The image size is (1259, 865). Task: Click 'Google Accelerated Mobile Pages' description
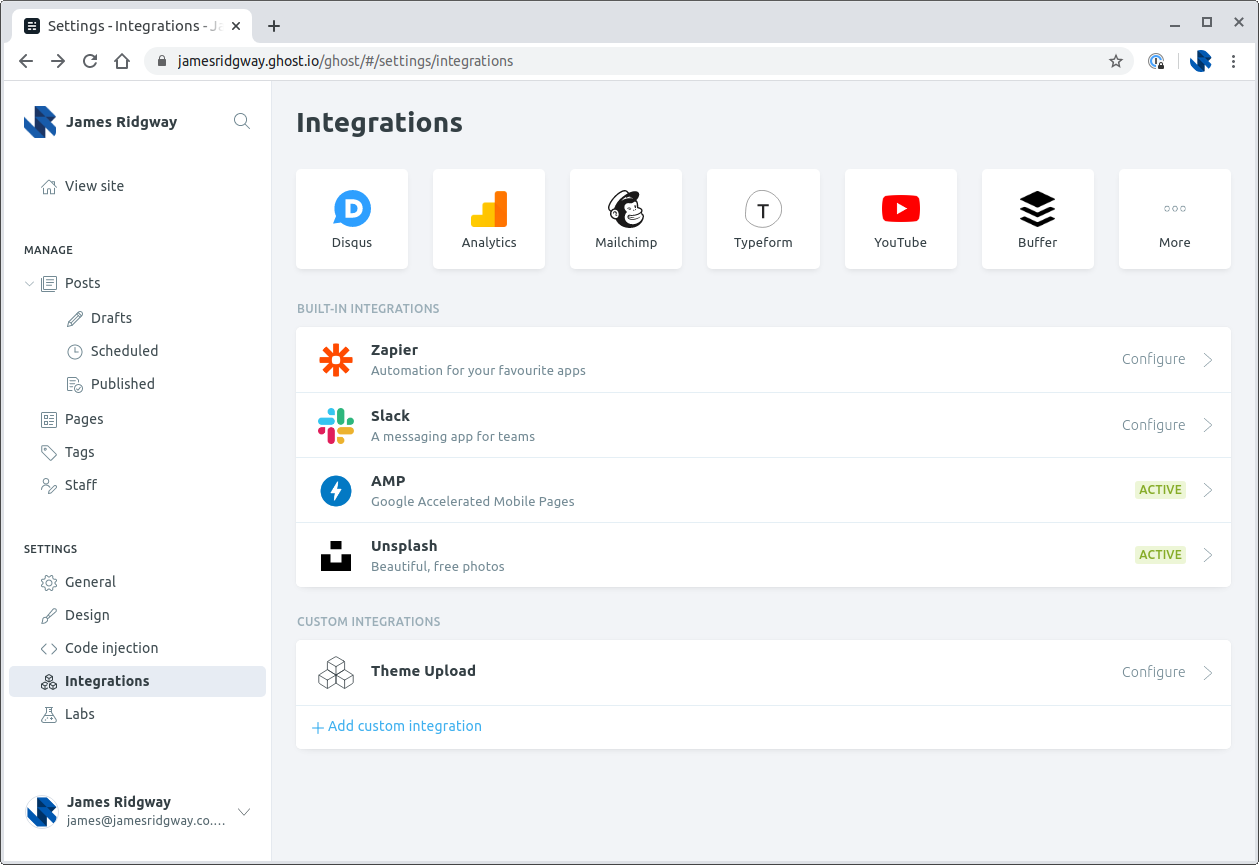point(473,501)
